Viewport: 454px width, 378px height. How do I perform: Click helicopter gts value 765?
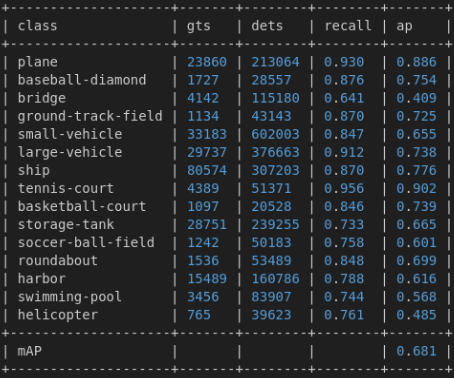(x=199, y=314)
